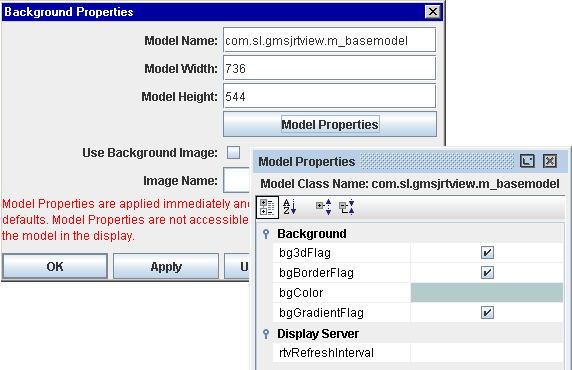Uncheck the bgBorderFlag checkbox
572x370 pixels.
tap(487, 273)
